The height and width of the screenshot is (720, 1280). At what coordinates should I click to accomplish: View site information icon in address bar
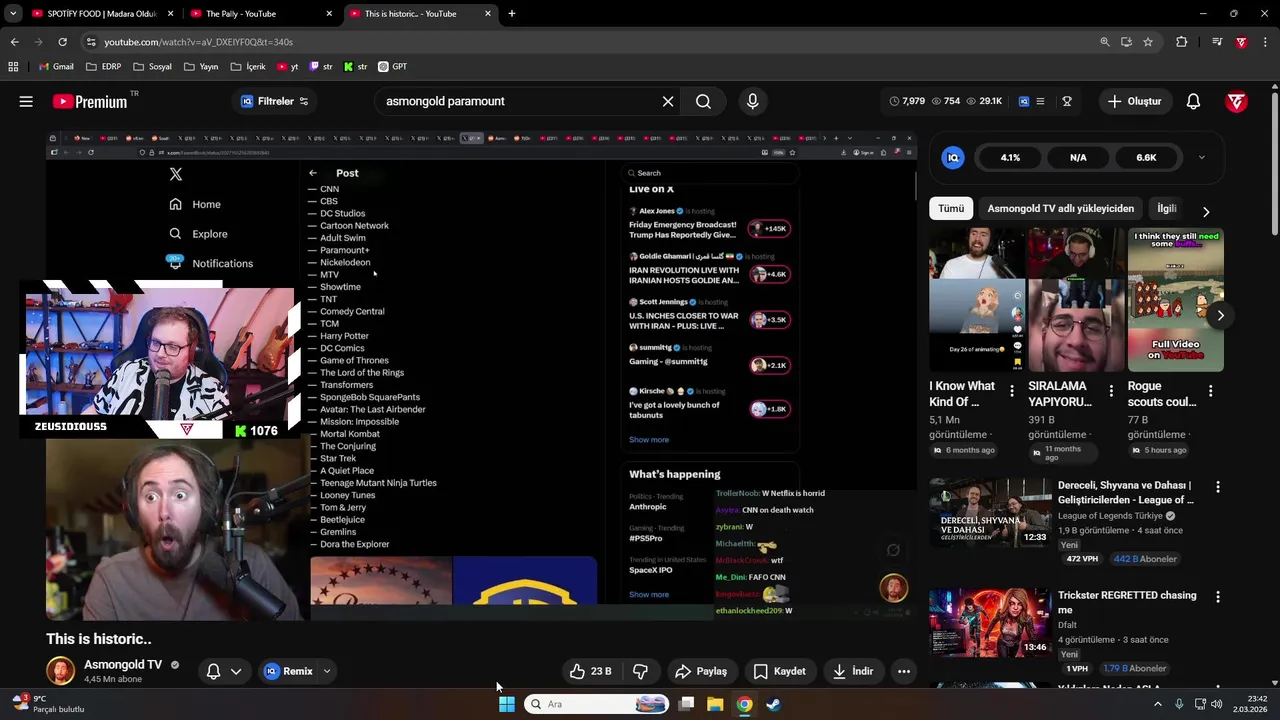pyautogui.click(x=91, y=42)
